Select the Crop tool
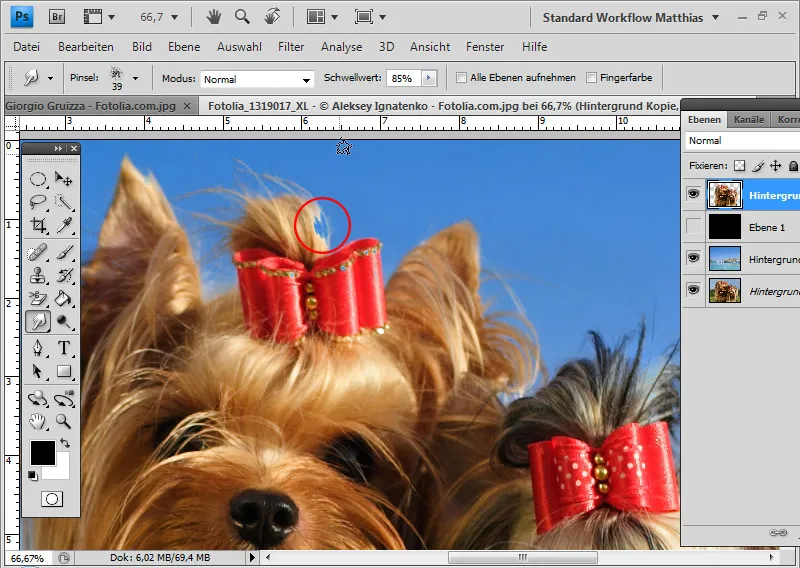Image resolution: width=800 pixels, height=568 pixels. click(38, 225)
